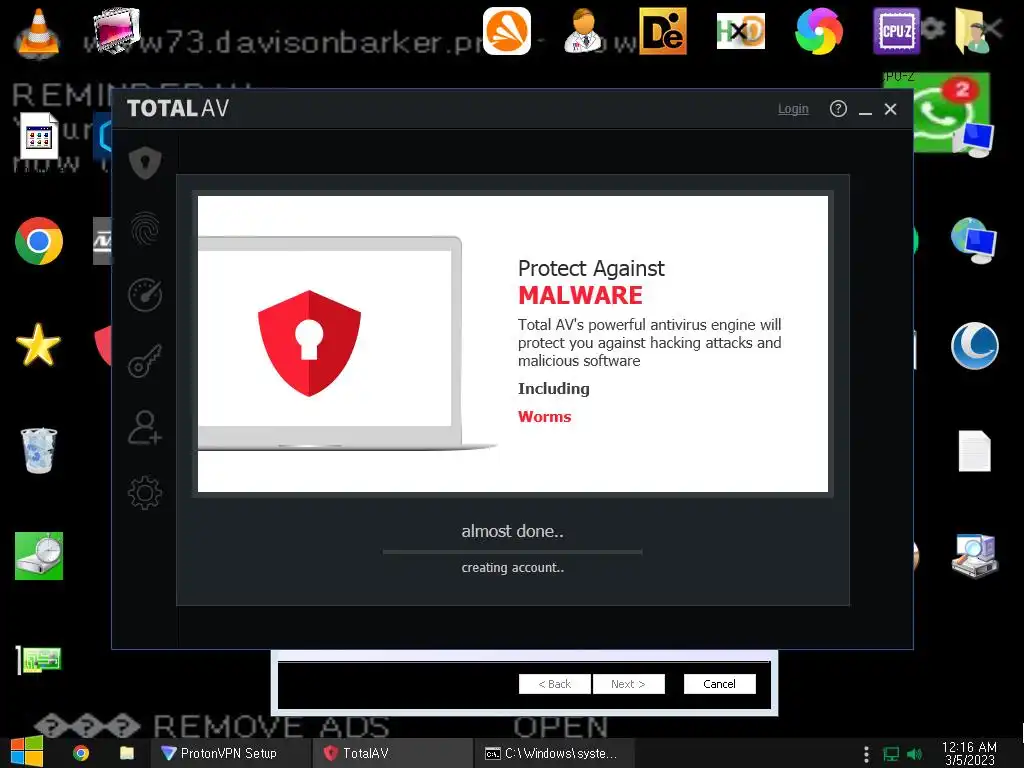Click the installation progress bar
Image resolution: width=1024 pixels, height=768 pixels.
[x=513, y=552]
